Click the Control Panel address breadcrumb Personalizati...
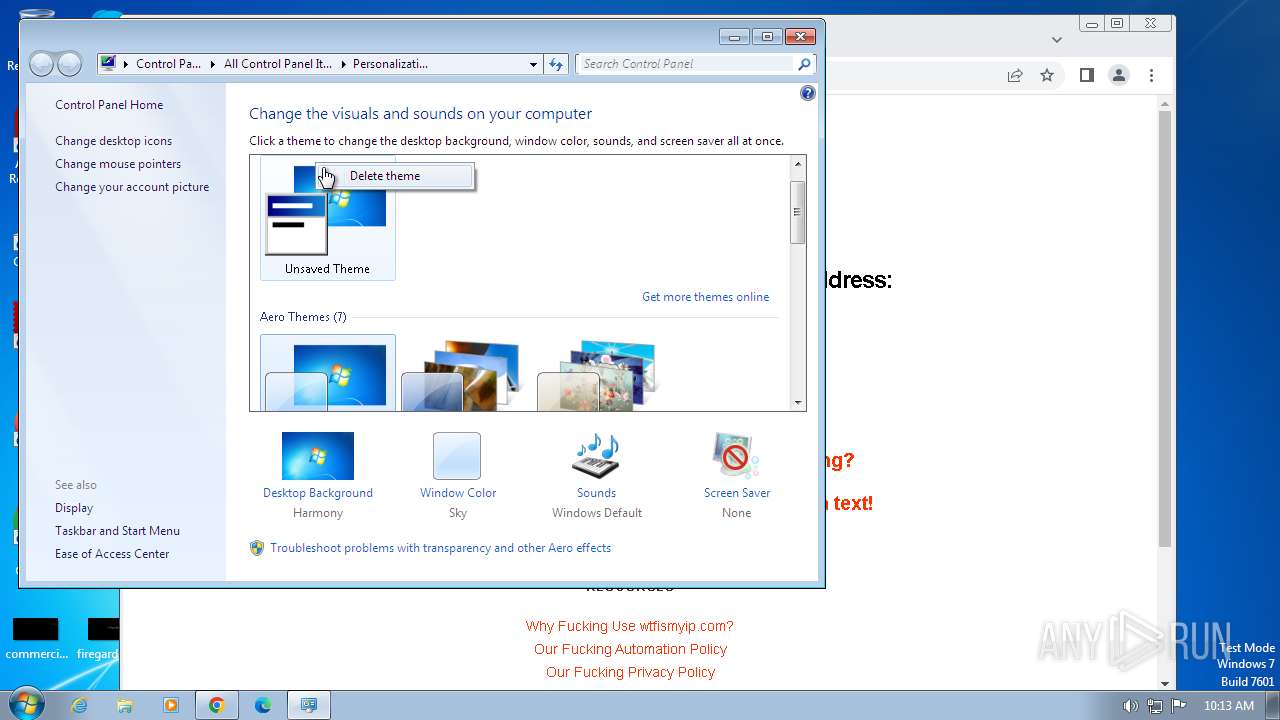The image size is (1280, 720). click(390, 64)
